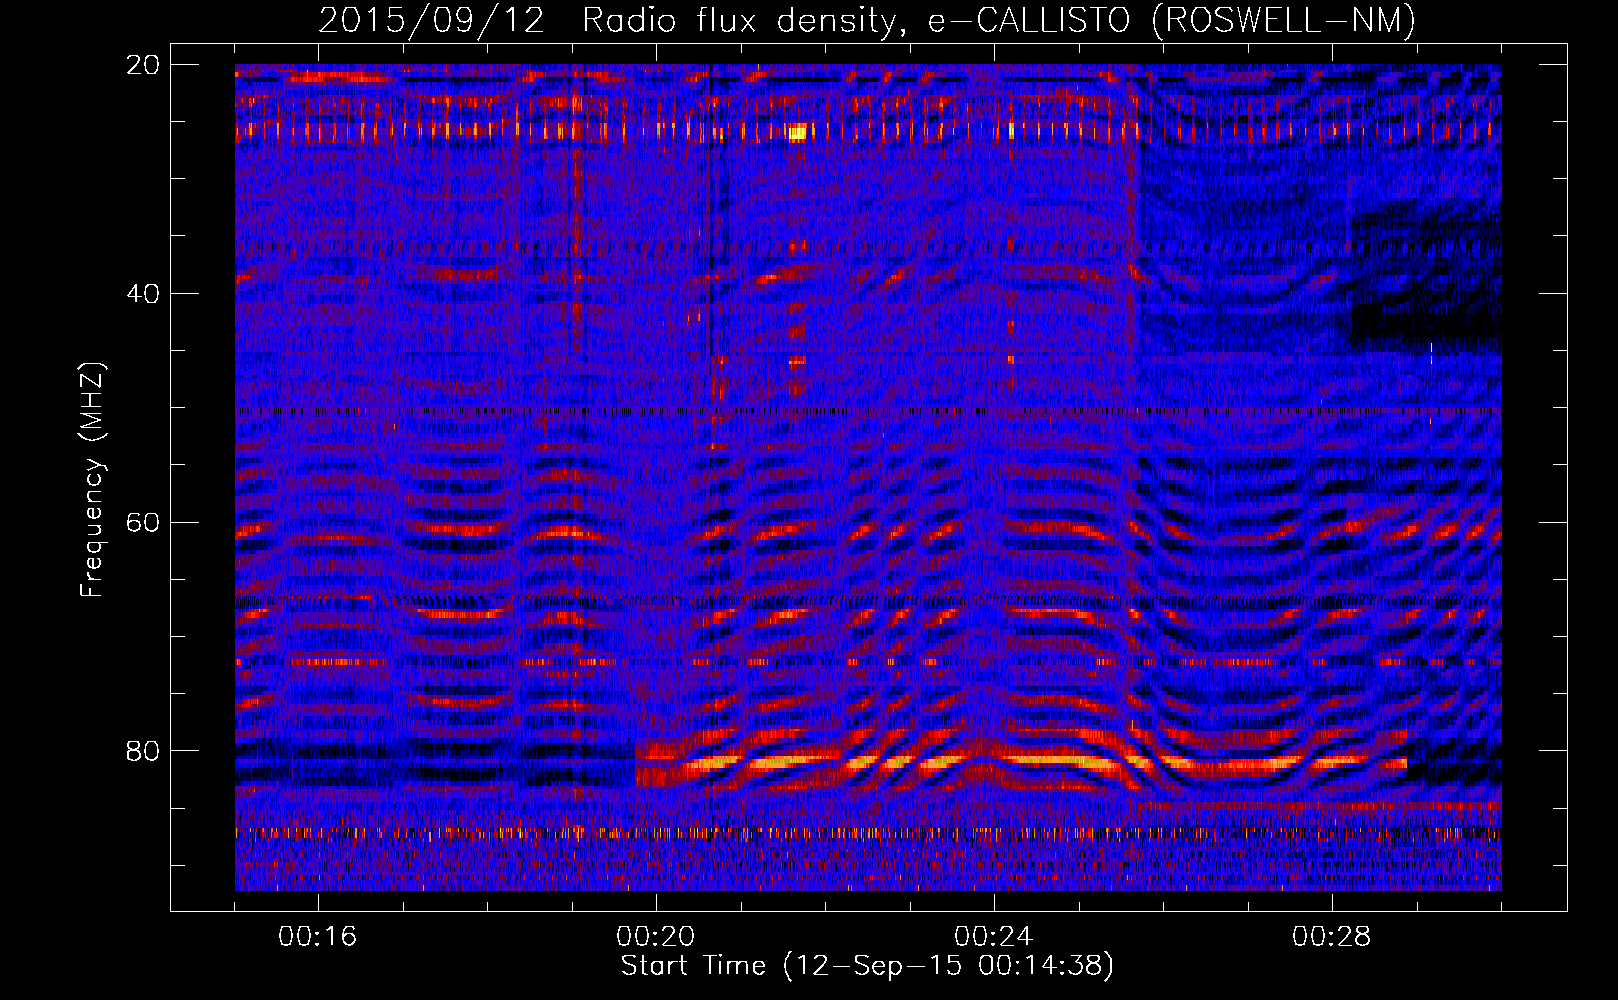Click the 60 MHz frequency tick label
Viewport: 1618px width, 1000px height.
point(142,523)
